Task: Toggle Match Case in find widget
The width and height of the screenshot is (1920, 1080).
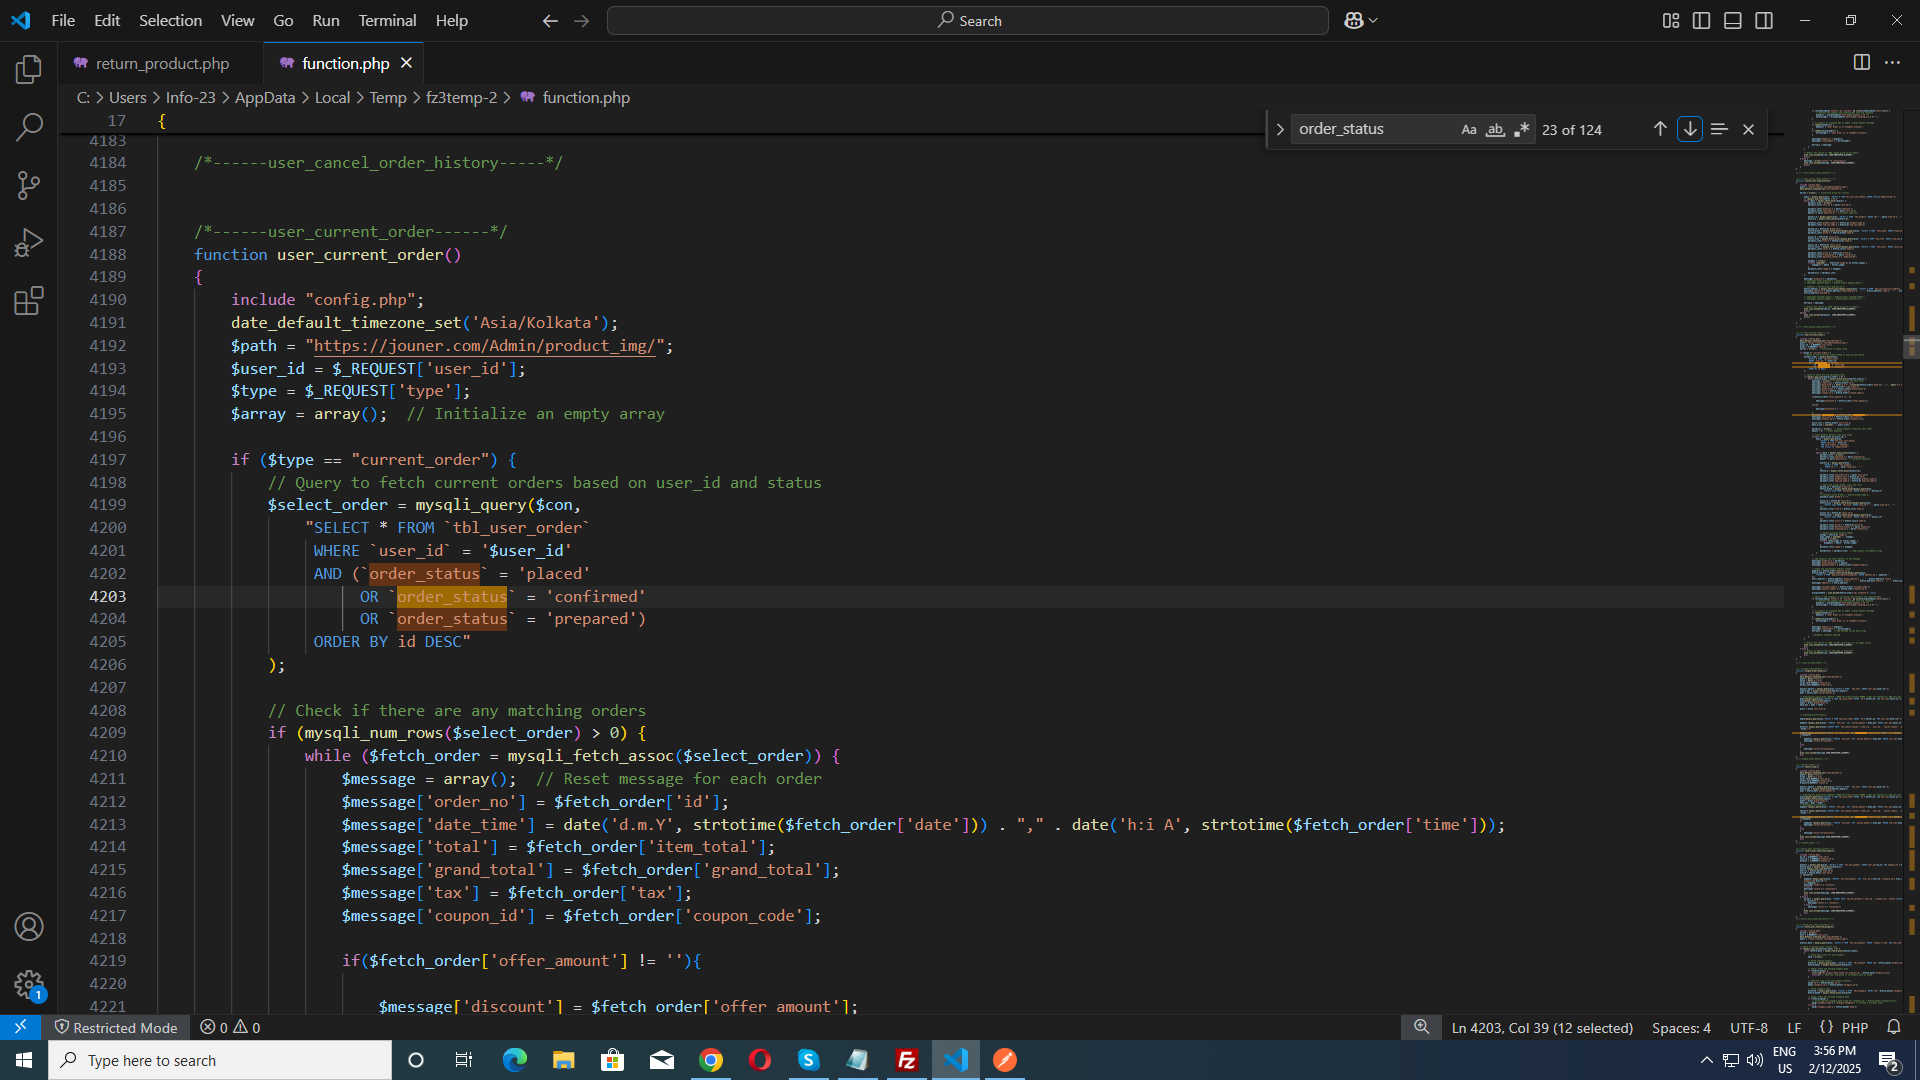Action: click(x=1468, y=129)
